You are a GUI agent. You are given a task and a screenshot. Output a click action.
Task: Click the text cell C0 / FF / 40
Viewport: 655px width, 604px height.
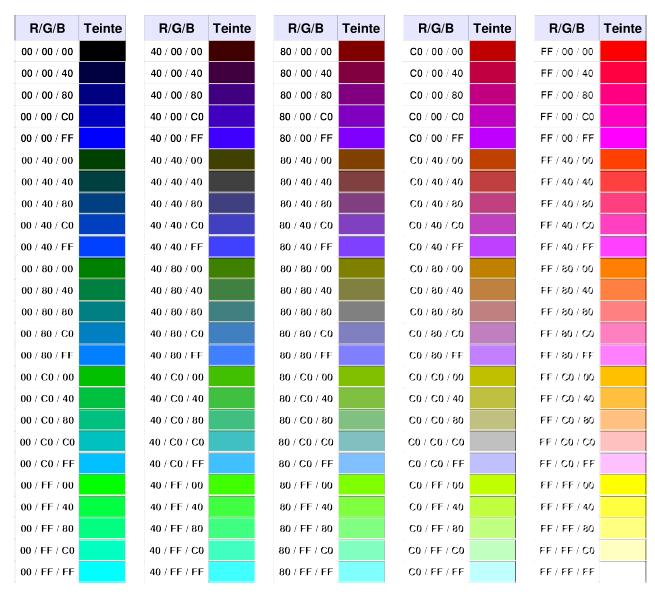(436, 506)
